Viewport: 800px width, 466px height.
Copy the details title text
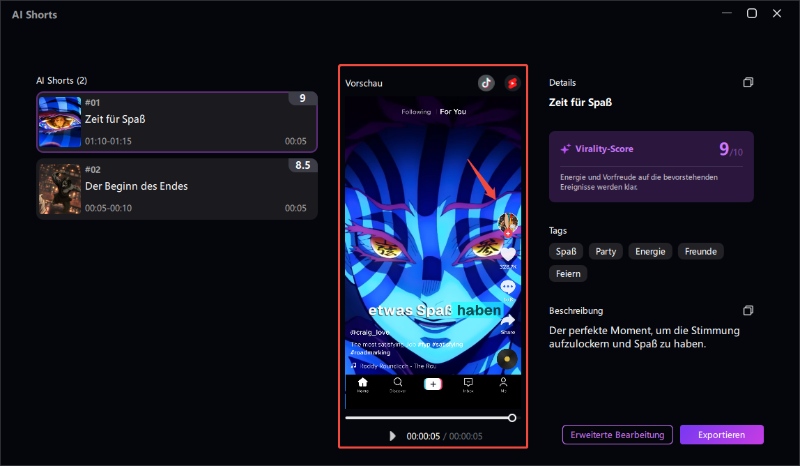tap(748, 83)
